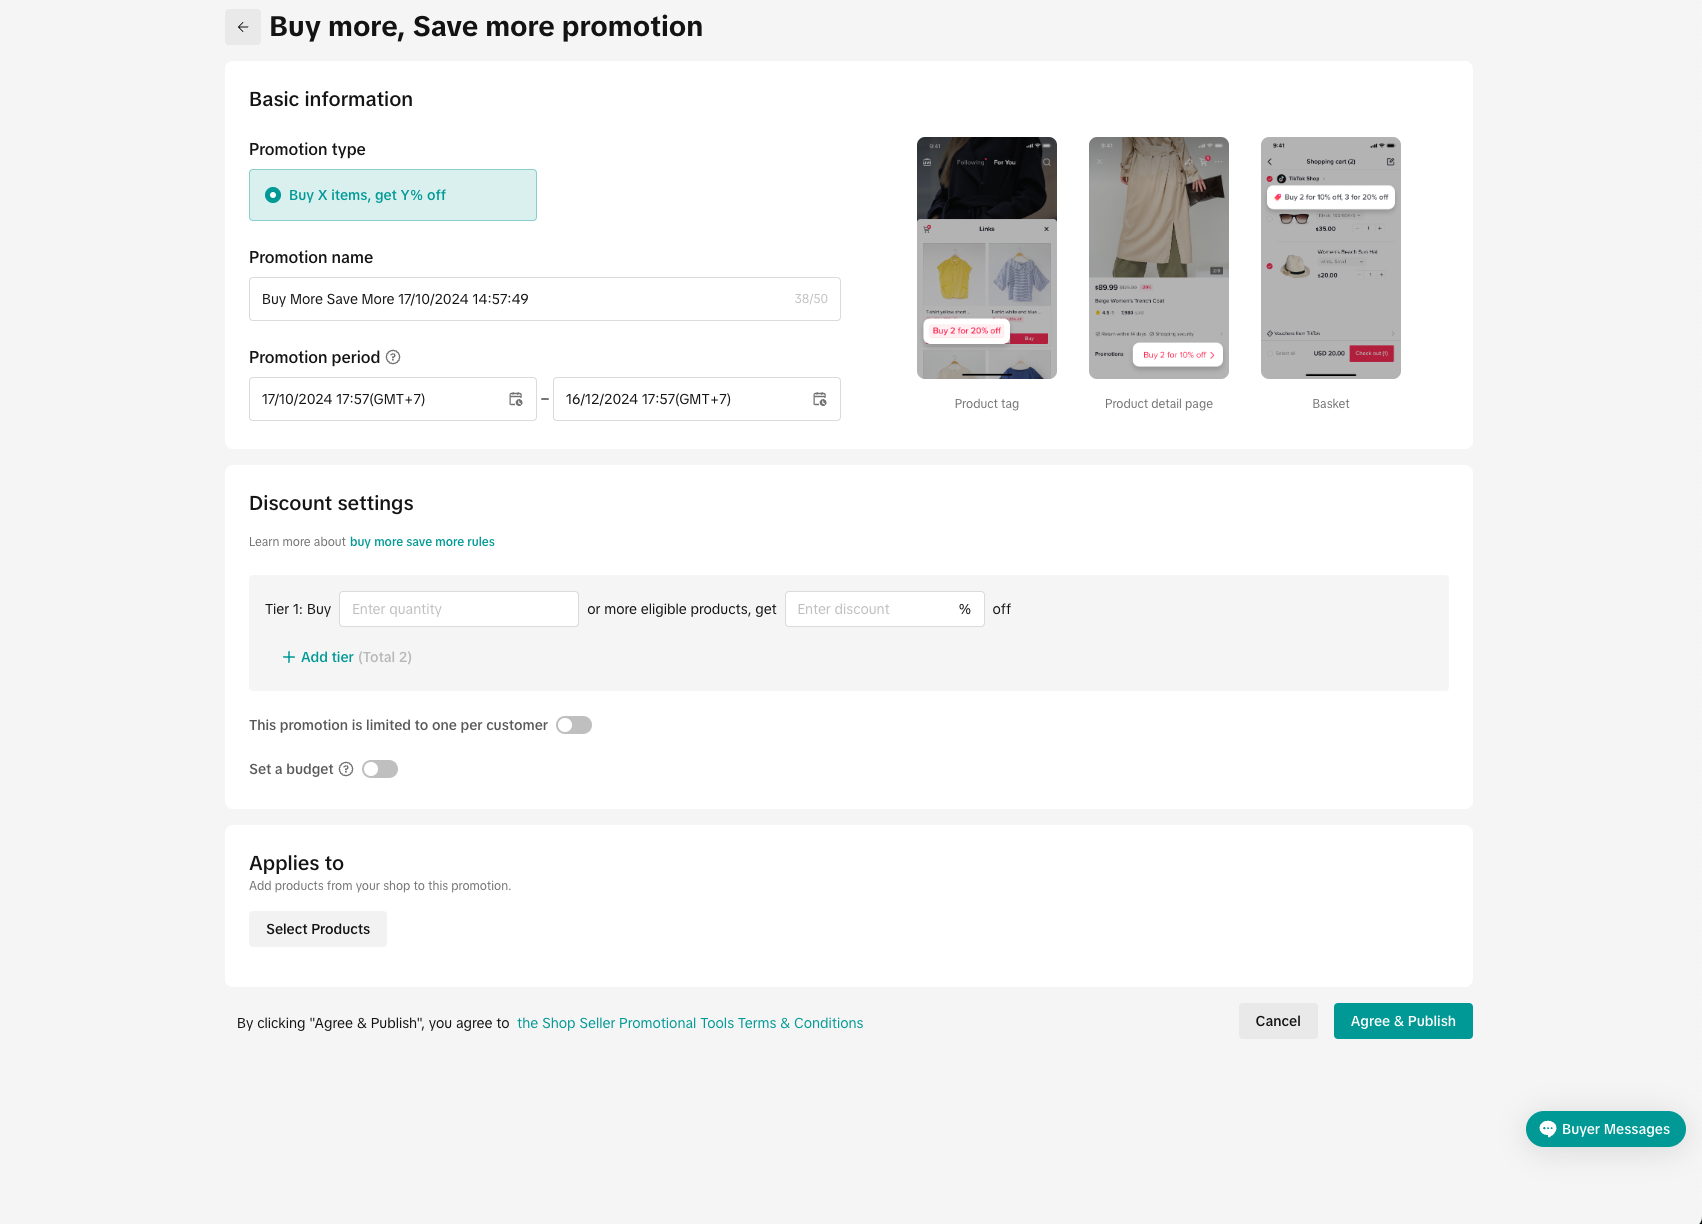
Task: Open Promotional Tools Terms & Conditions link
Action: [x=690, y=1023]
